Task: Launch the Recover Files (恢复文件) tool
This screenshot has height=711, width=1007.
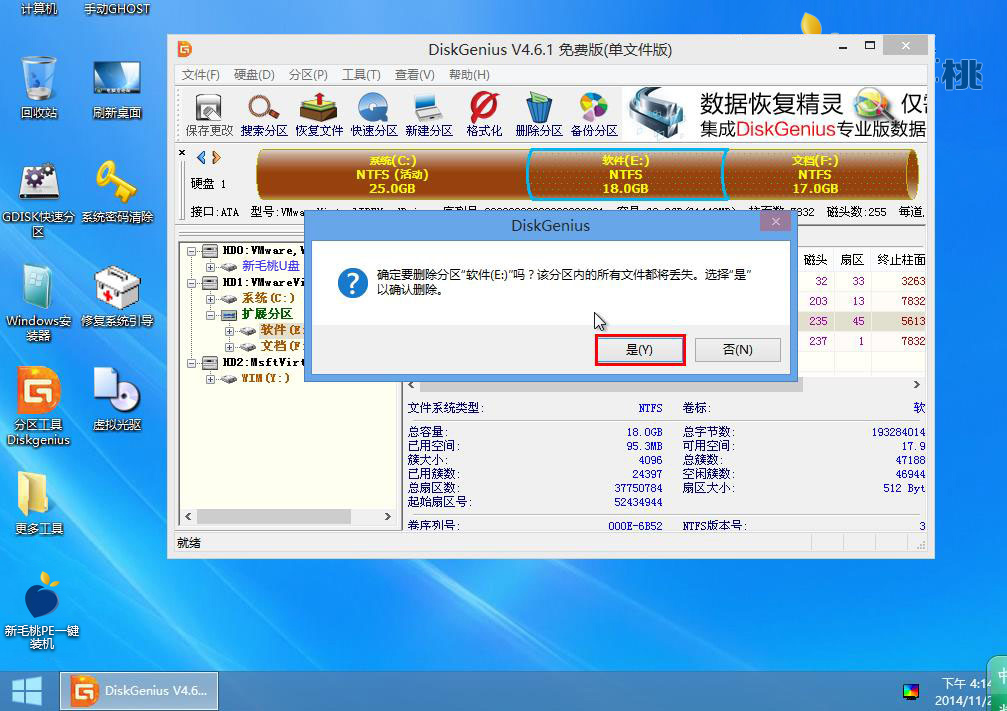Action: (319, 114)
